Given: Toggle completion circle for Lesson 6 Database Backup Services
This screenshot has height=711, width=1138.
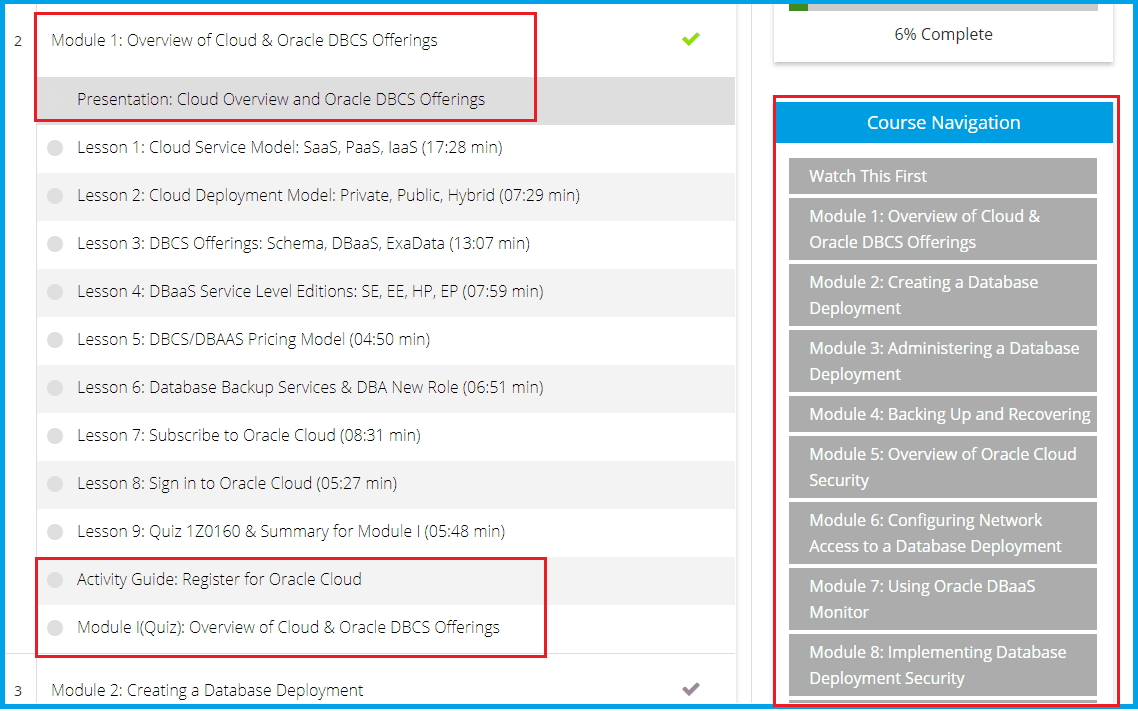Looking at the screenshot, I should 55,388.
